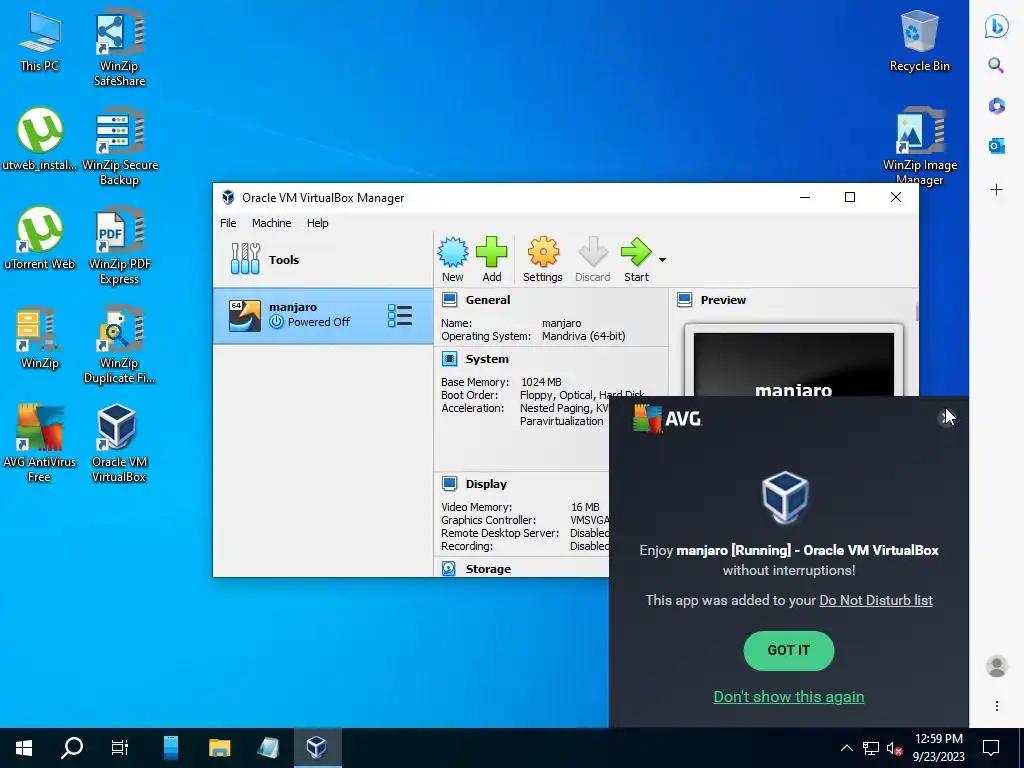Open the Help menu in VirtualBox Manager
This screenshot has width=1024, height=768.
[x=317, y=223]
